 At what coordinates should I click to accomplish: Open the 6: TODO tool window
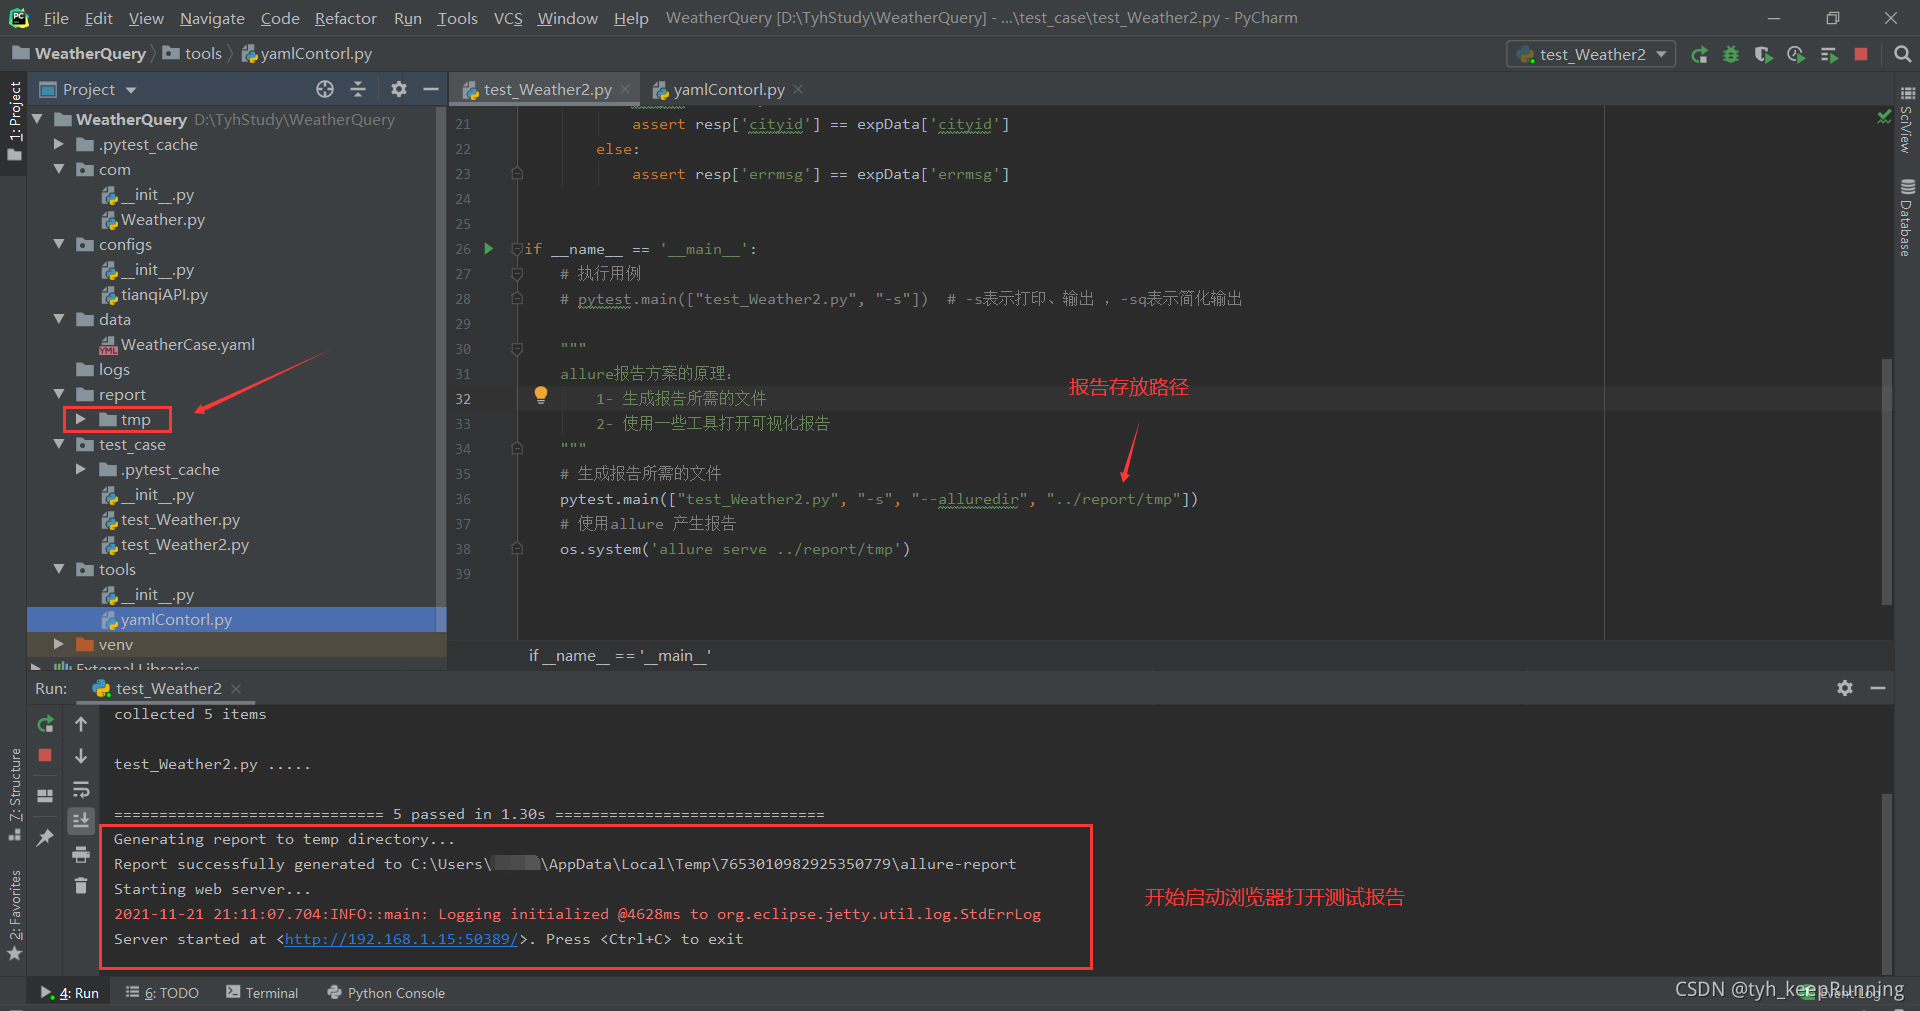[x=162, y=993]
